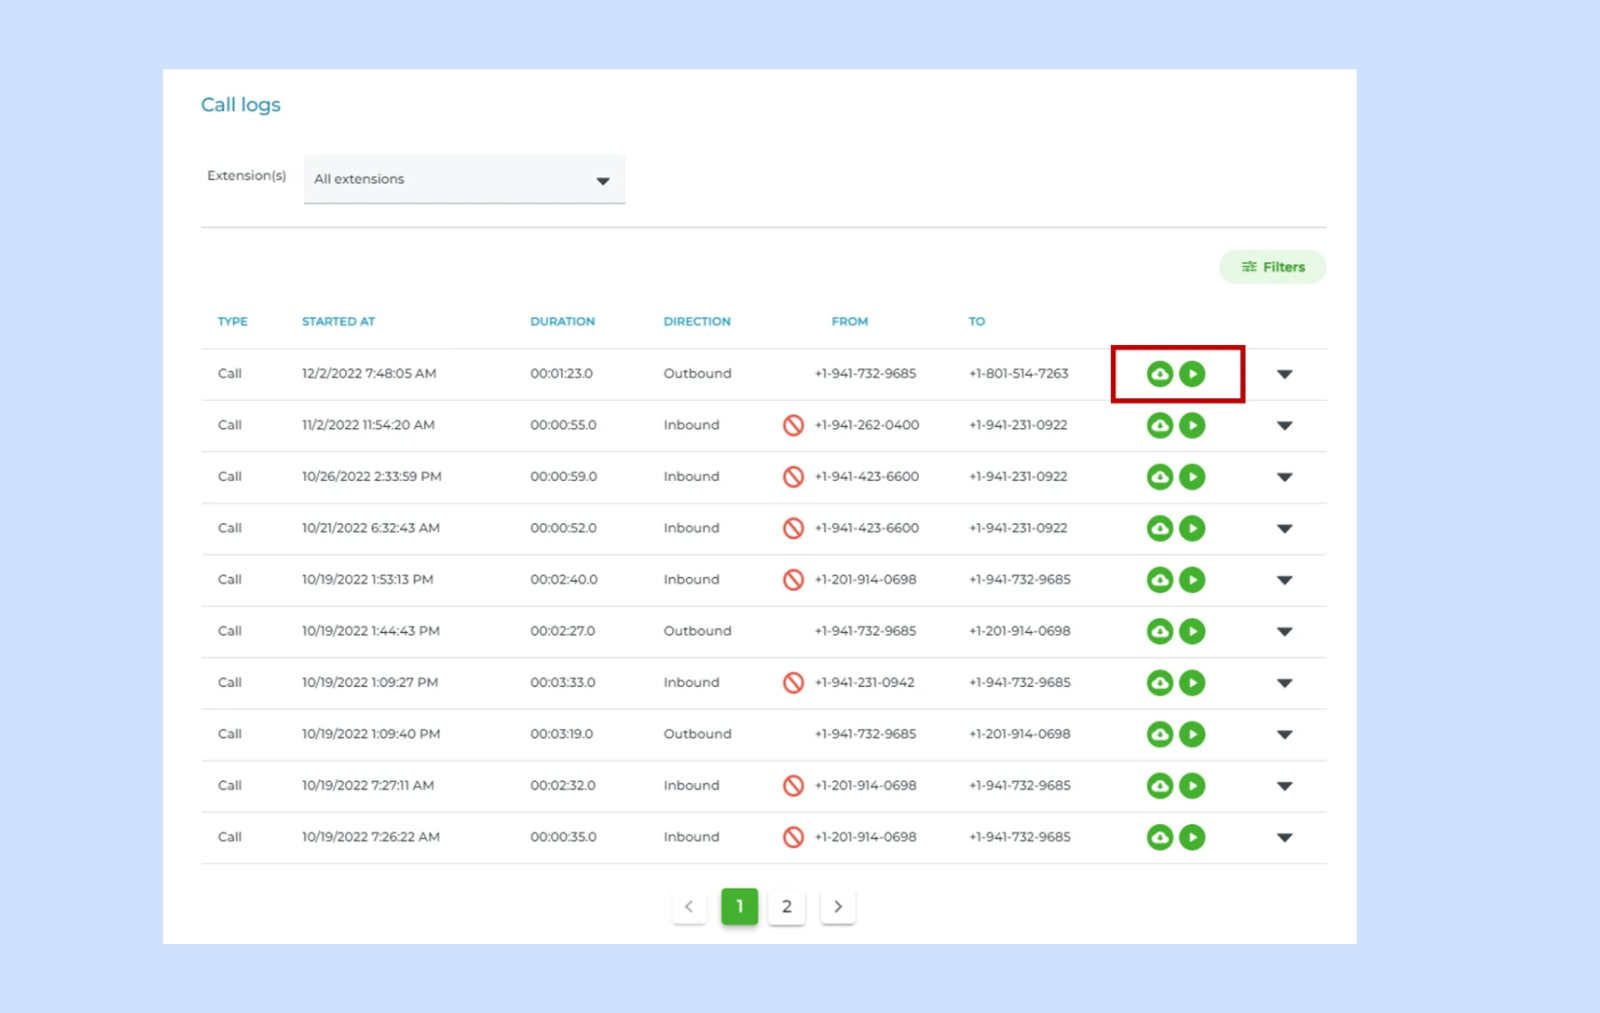Open the Filters panel
The width and height of the screenshot is (1600, 1013).
coord(1272,267)
